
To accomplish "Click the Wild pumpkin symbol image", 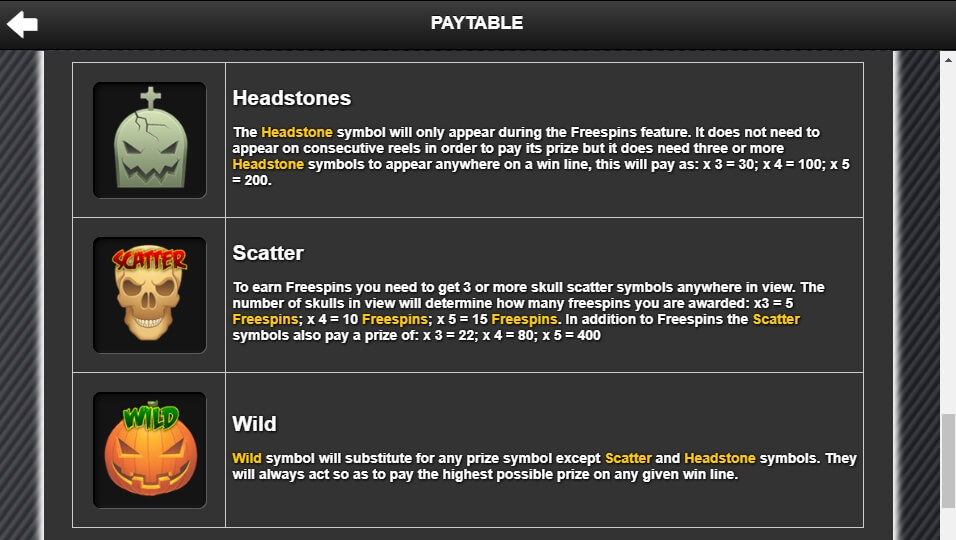I will [149, 450].
